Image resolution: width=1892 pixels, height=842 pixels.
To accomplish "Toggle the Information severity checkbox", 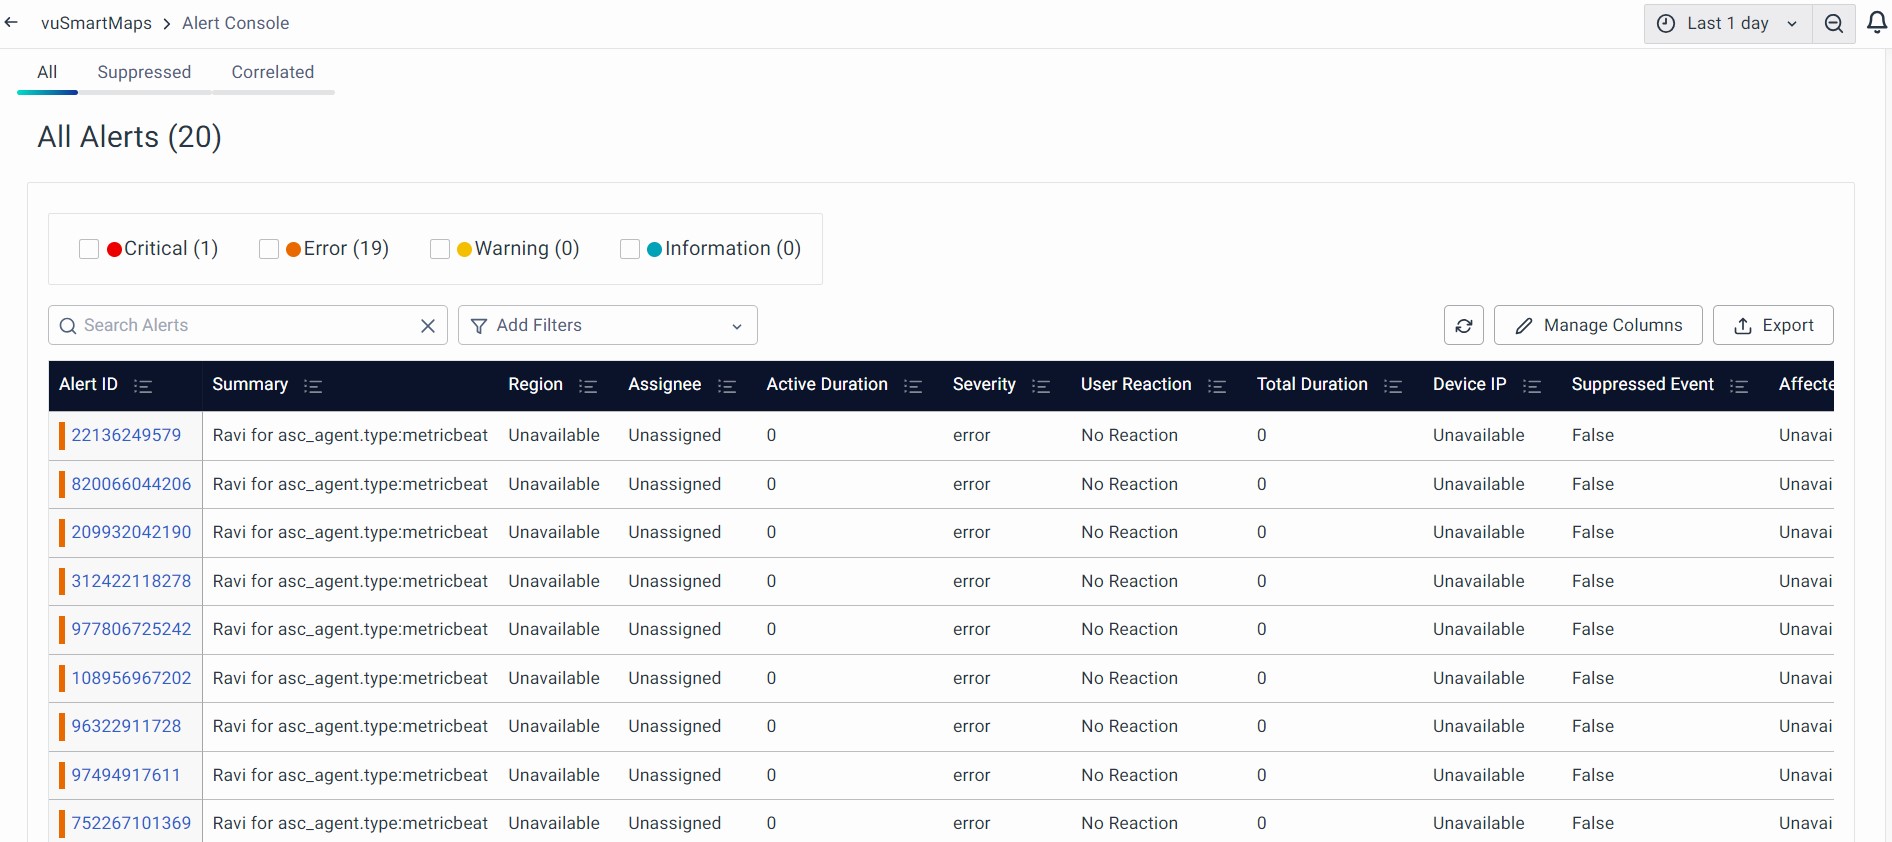I will 630,249.
